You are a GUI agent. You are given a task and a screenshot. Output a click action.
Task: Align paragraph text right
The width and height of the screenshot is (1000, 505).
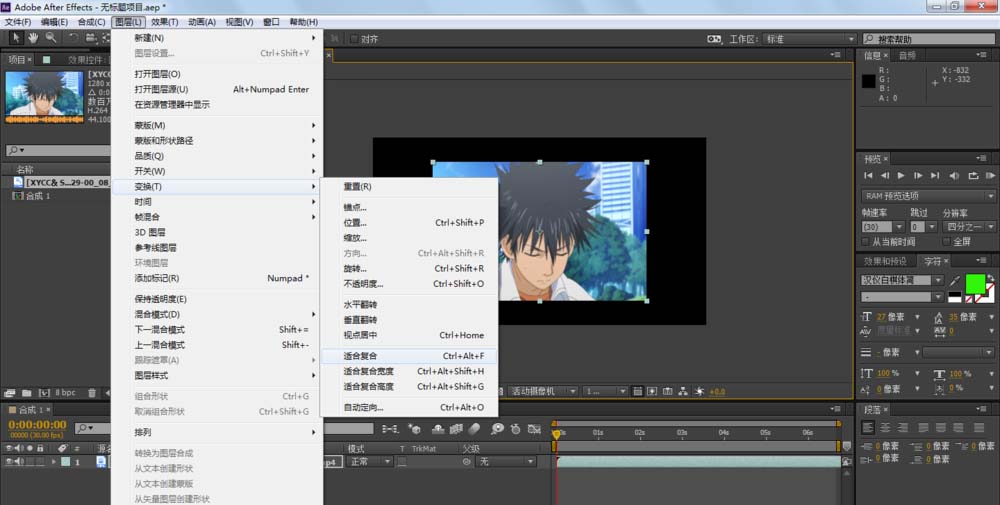[x=902, y=428]
